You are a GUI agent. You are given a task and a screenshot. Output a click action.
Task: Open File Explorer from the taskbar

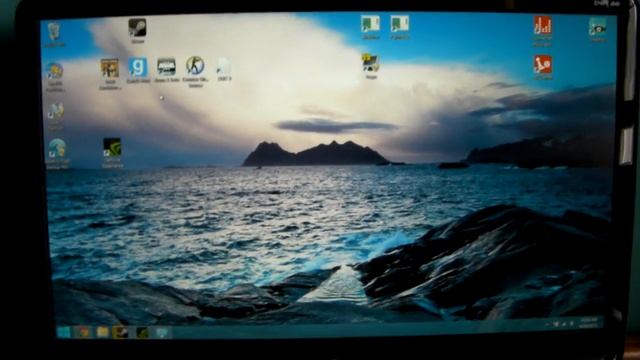102,332
